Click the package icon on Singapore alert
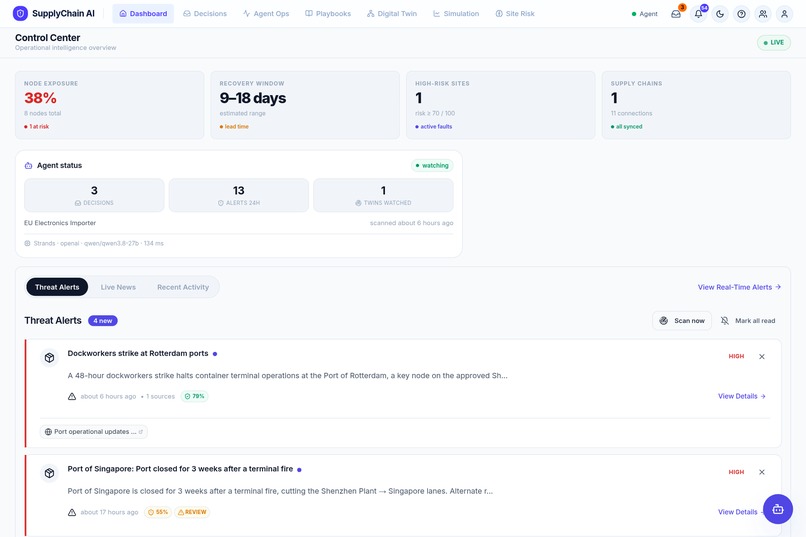806x537 pixels. click(x=49, y=473)
